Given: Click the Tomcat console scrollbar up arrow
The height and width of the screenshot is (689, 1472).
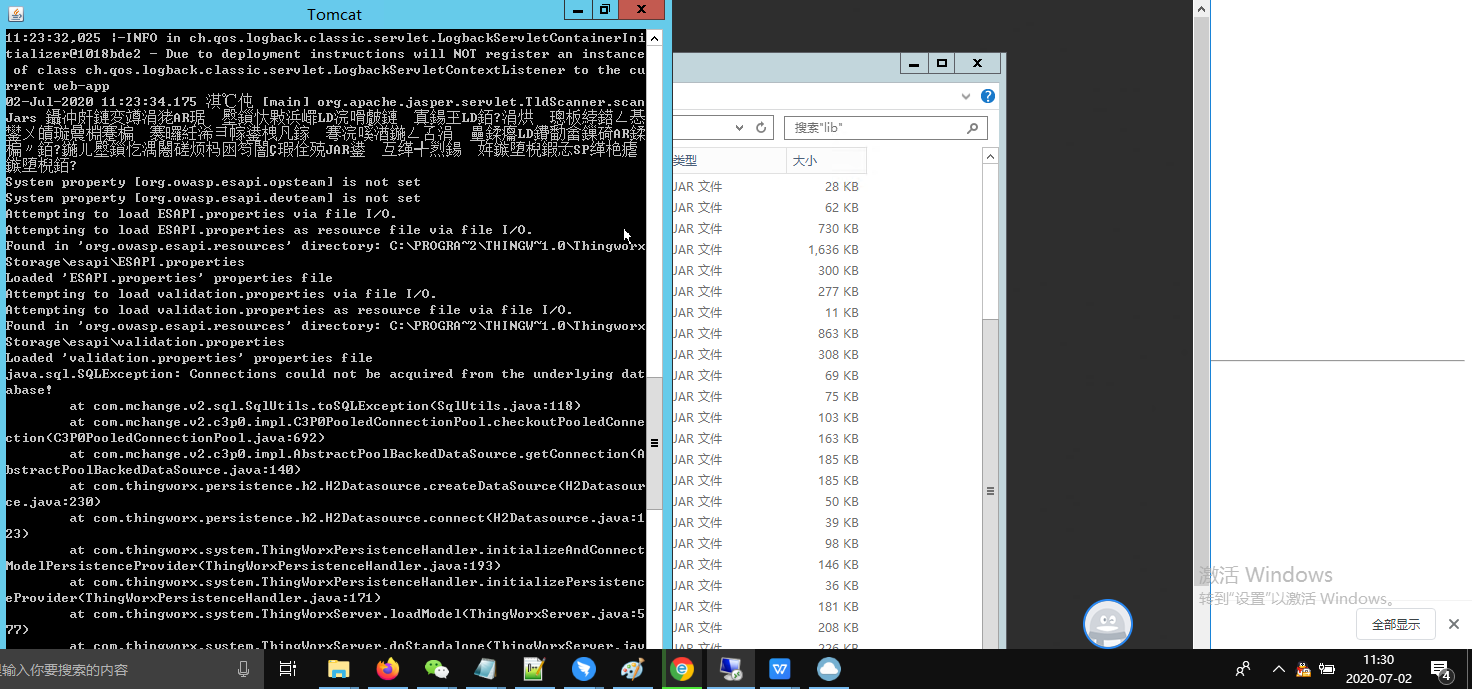Looking at the screenshot, I should click(654, 39).
